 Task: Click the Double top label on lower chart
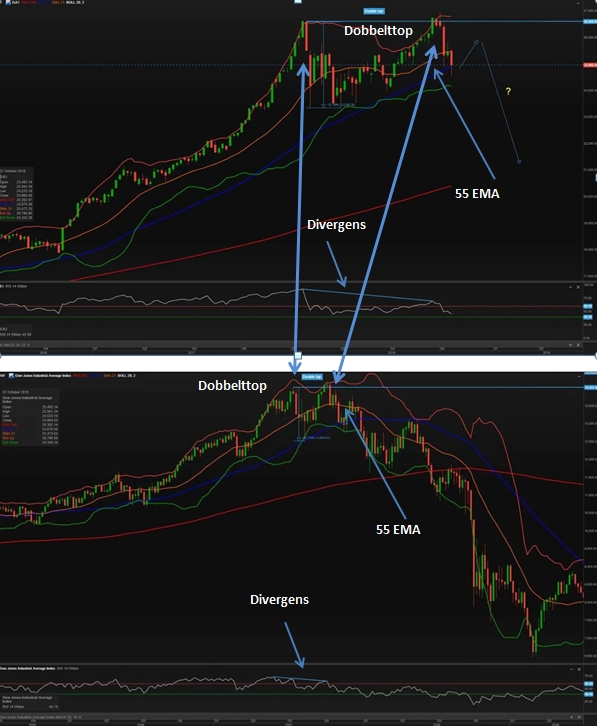(312, 377)
